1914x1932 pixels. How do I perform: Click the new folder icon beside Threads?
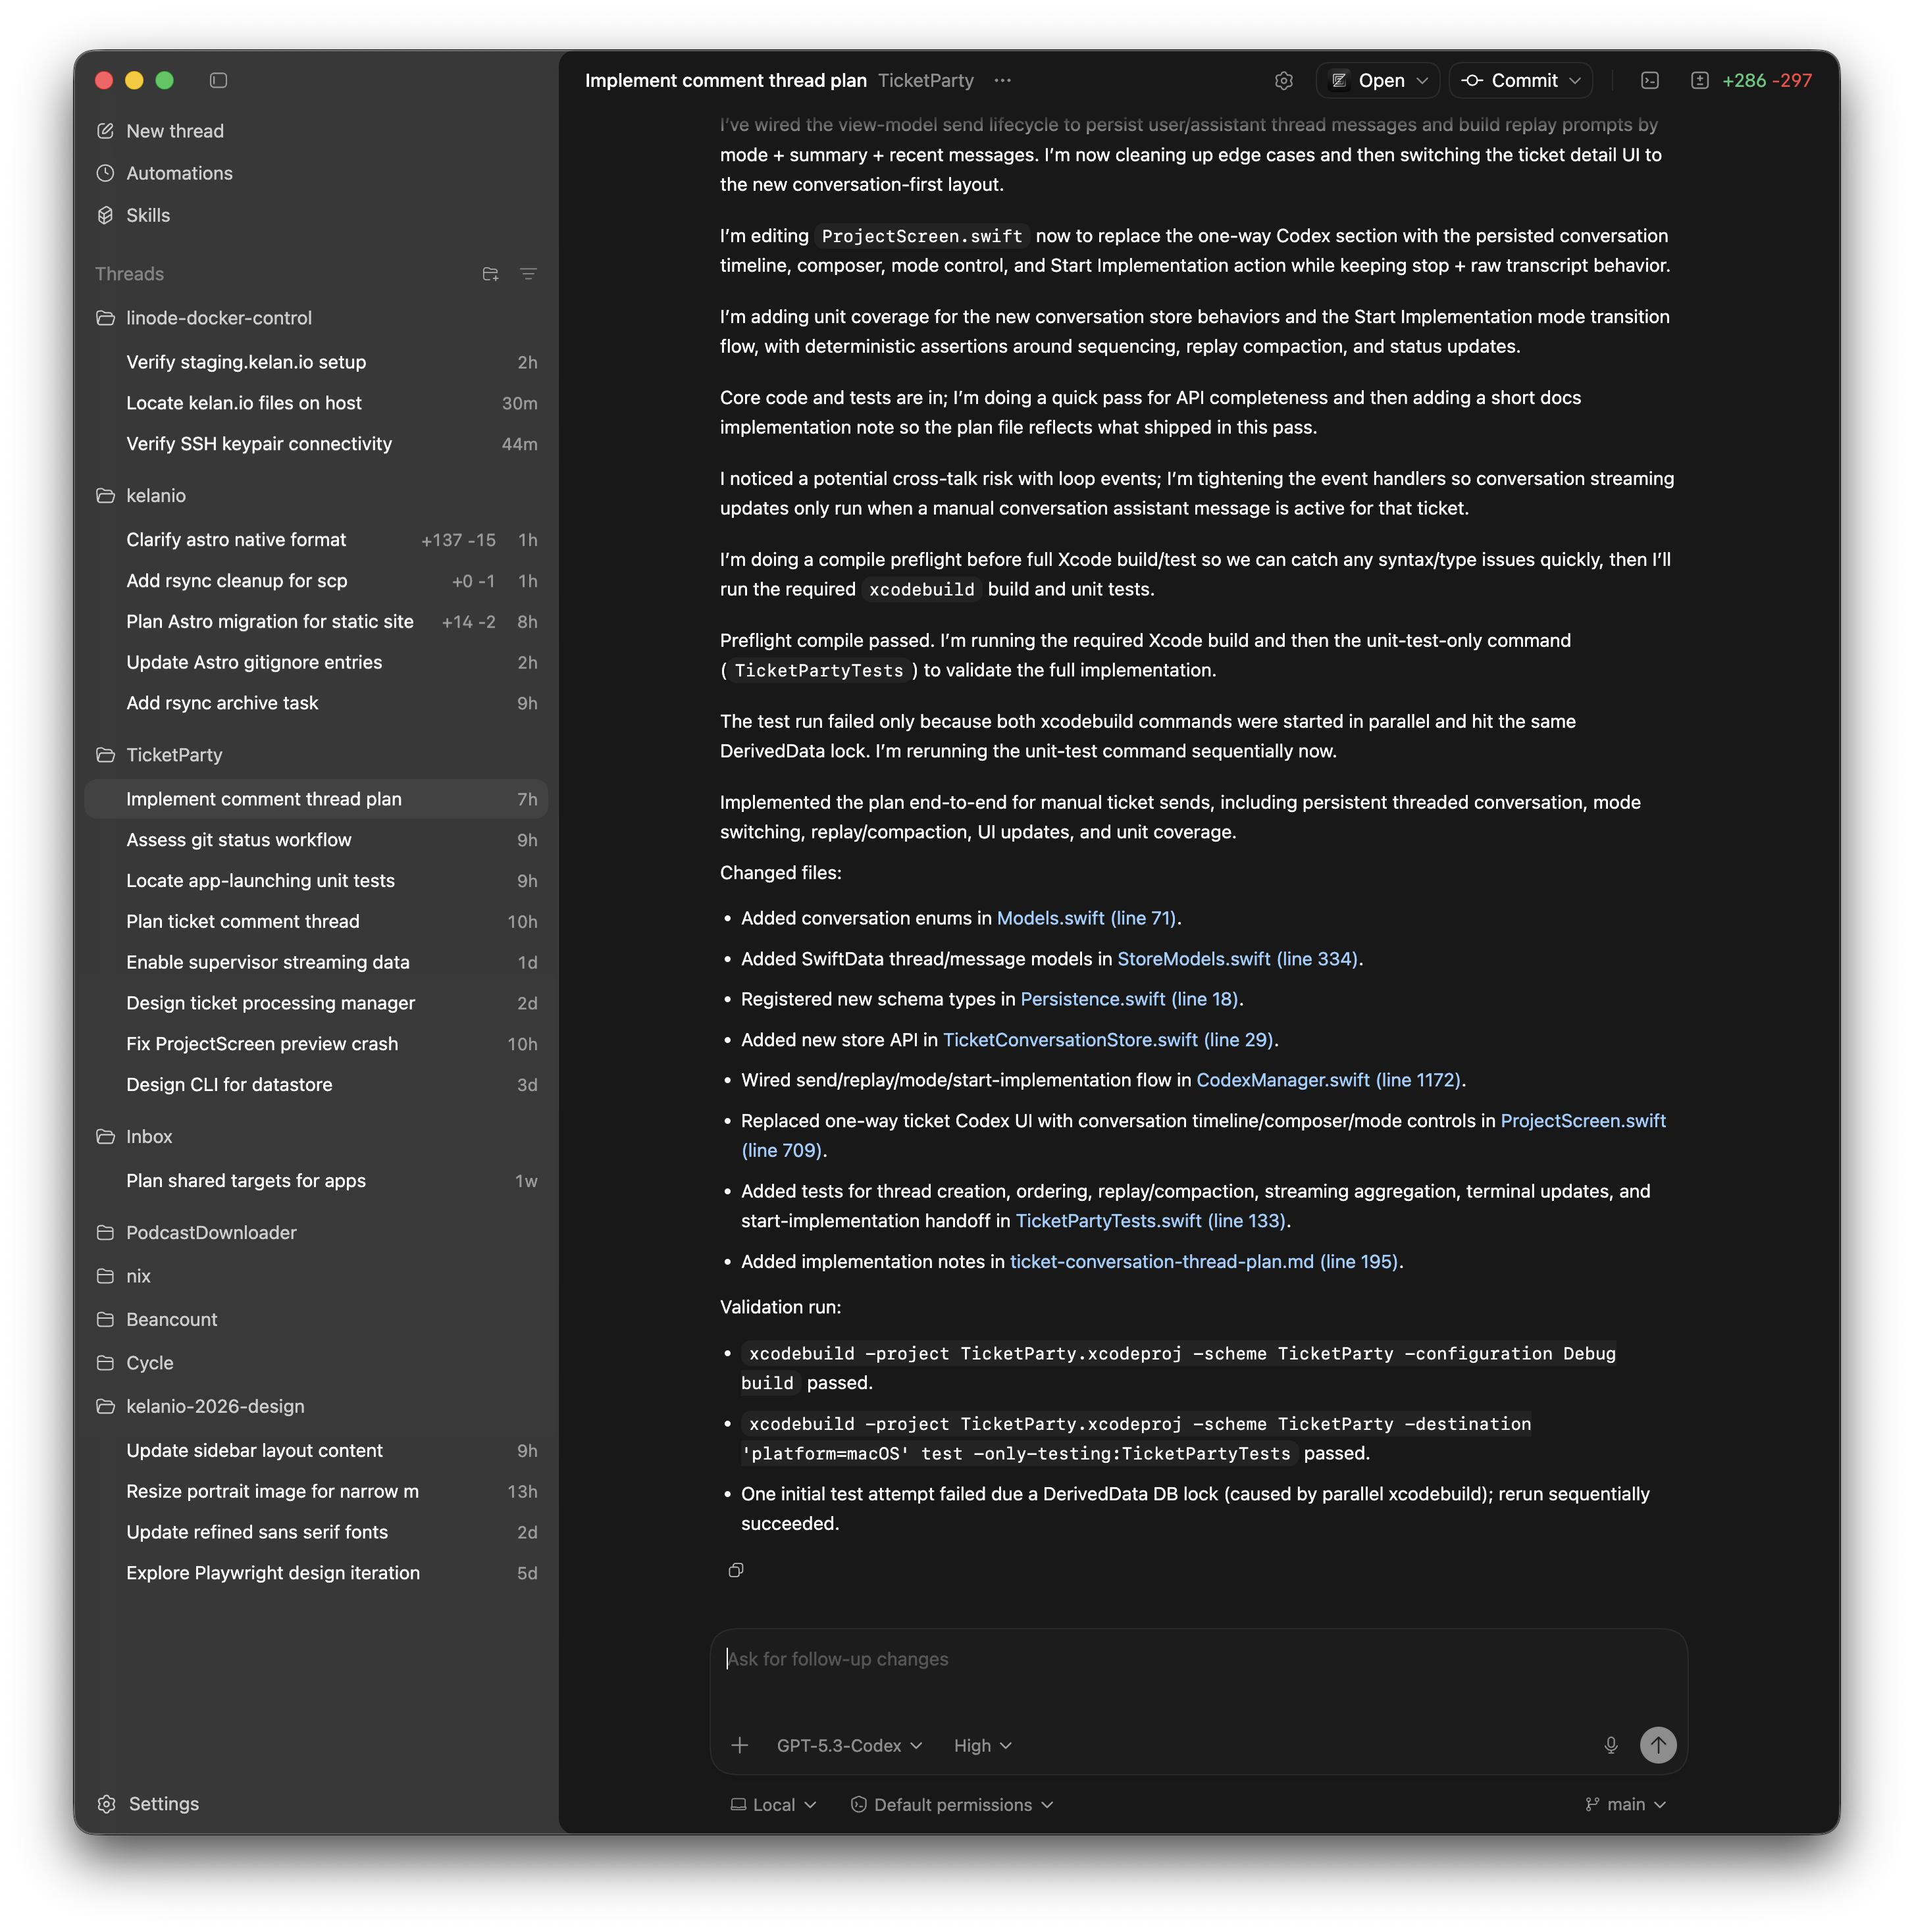490,274
